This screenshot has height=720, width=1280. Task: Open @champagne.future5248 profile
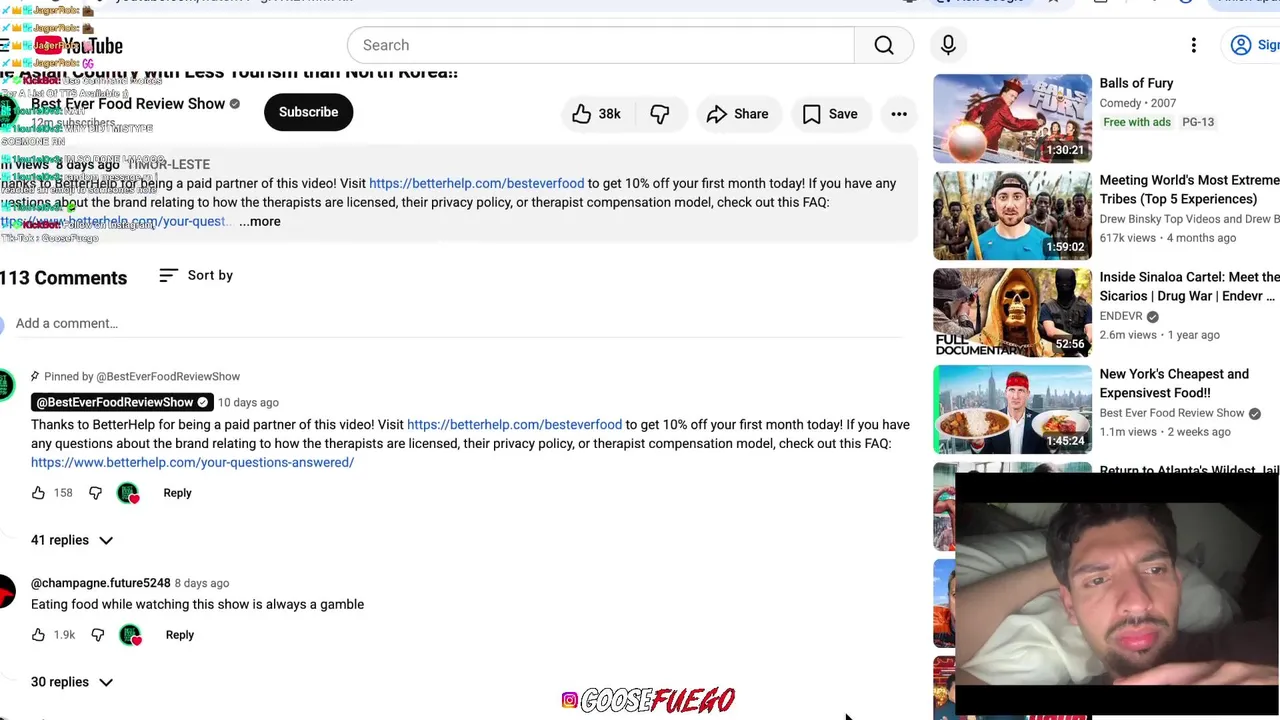(x=100, y=583)
